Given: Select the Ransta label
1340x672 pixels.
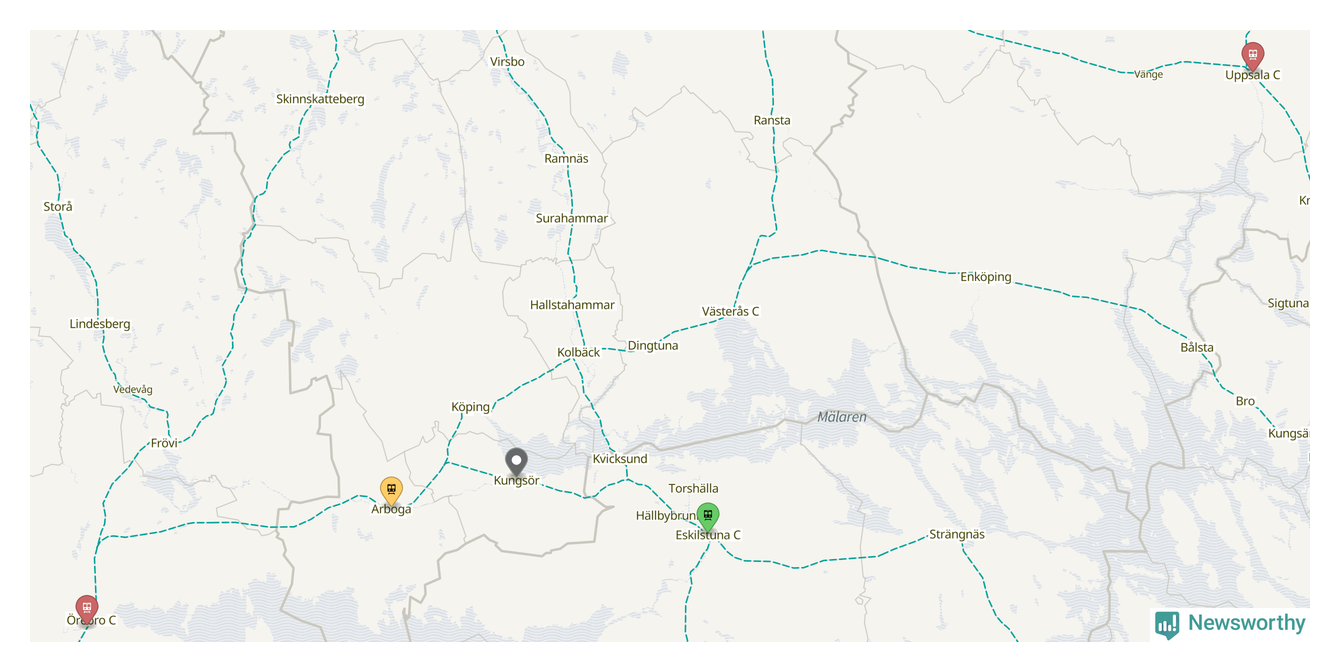Looking at the screenshot, I should point(772,120).
